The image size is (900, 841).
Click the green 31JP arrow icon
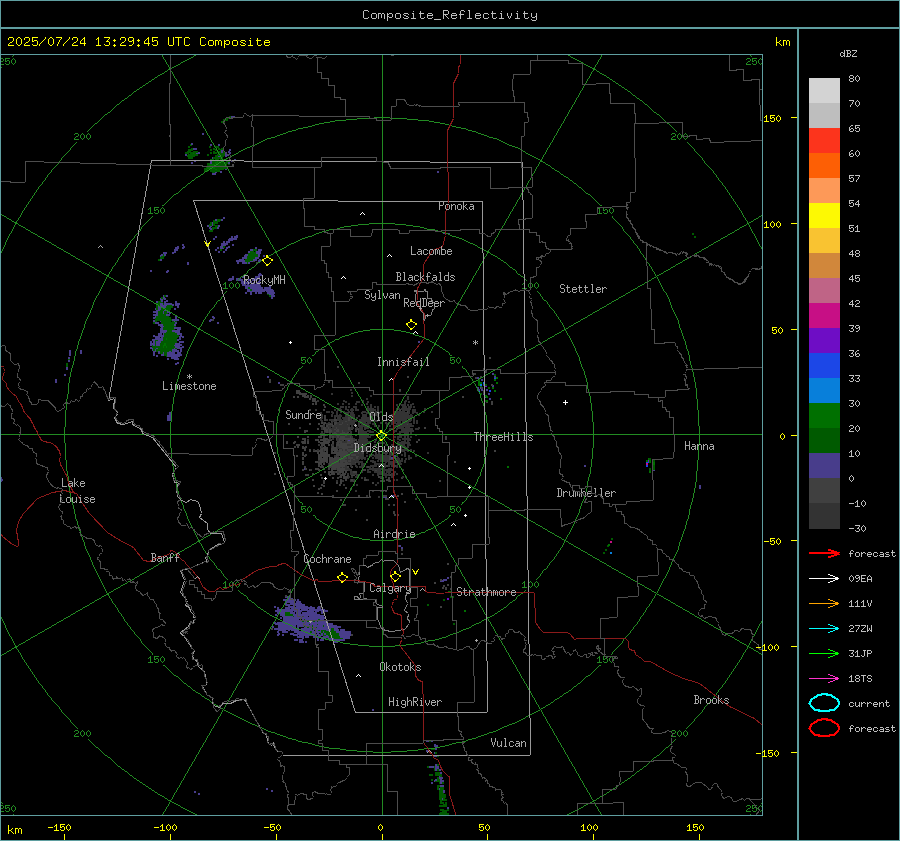(x=824, y=653)
